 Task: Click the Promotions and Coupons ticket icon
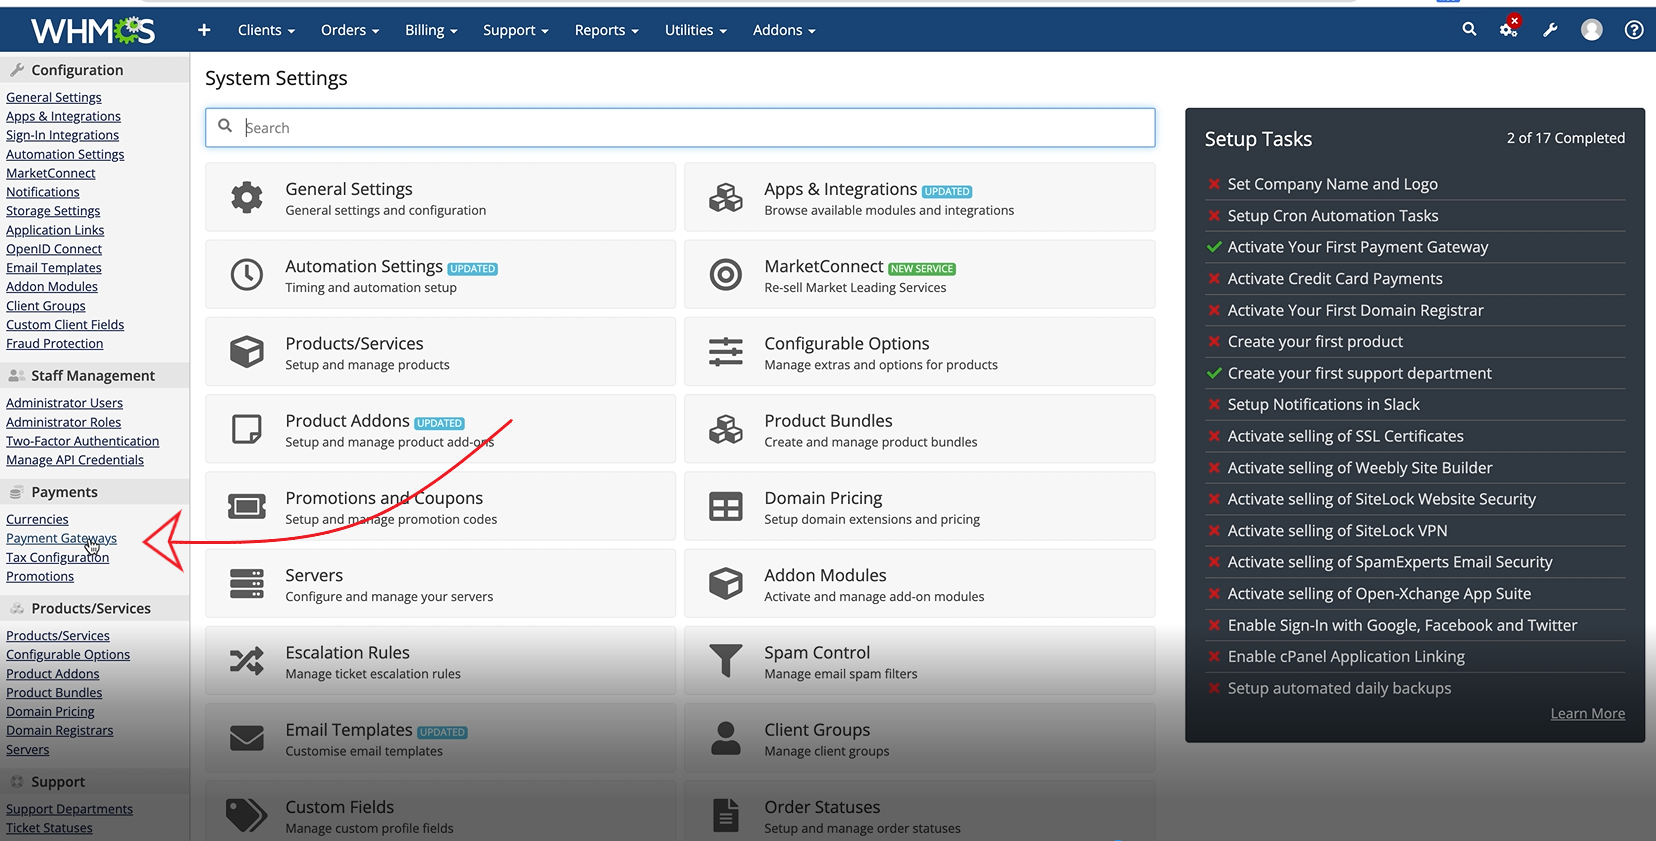point(247,506)
